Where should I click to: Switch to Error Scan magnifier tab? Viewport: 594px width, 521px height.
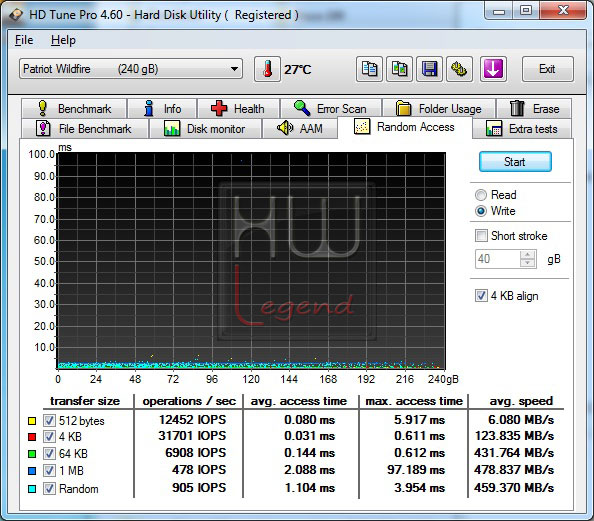point(331,109)
